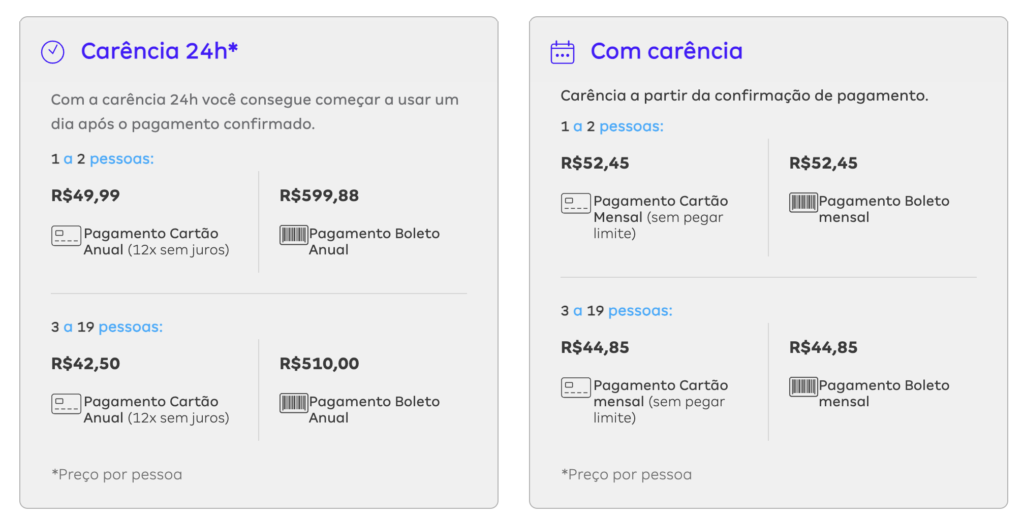This screenshot has width=1024, height=520.
Task: Click the barcode icon under R$599,88
Action: pyautogui.click(x=293, y=235)
